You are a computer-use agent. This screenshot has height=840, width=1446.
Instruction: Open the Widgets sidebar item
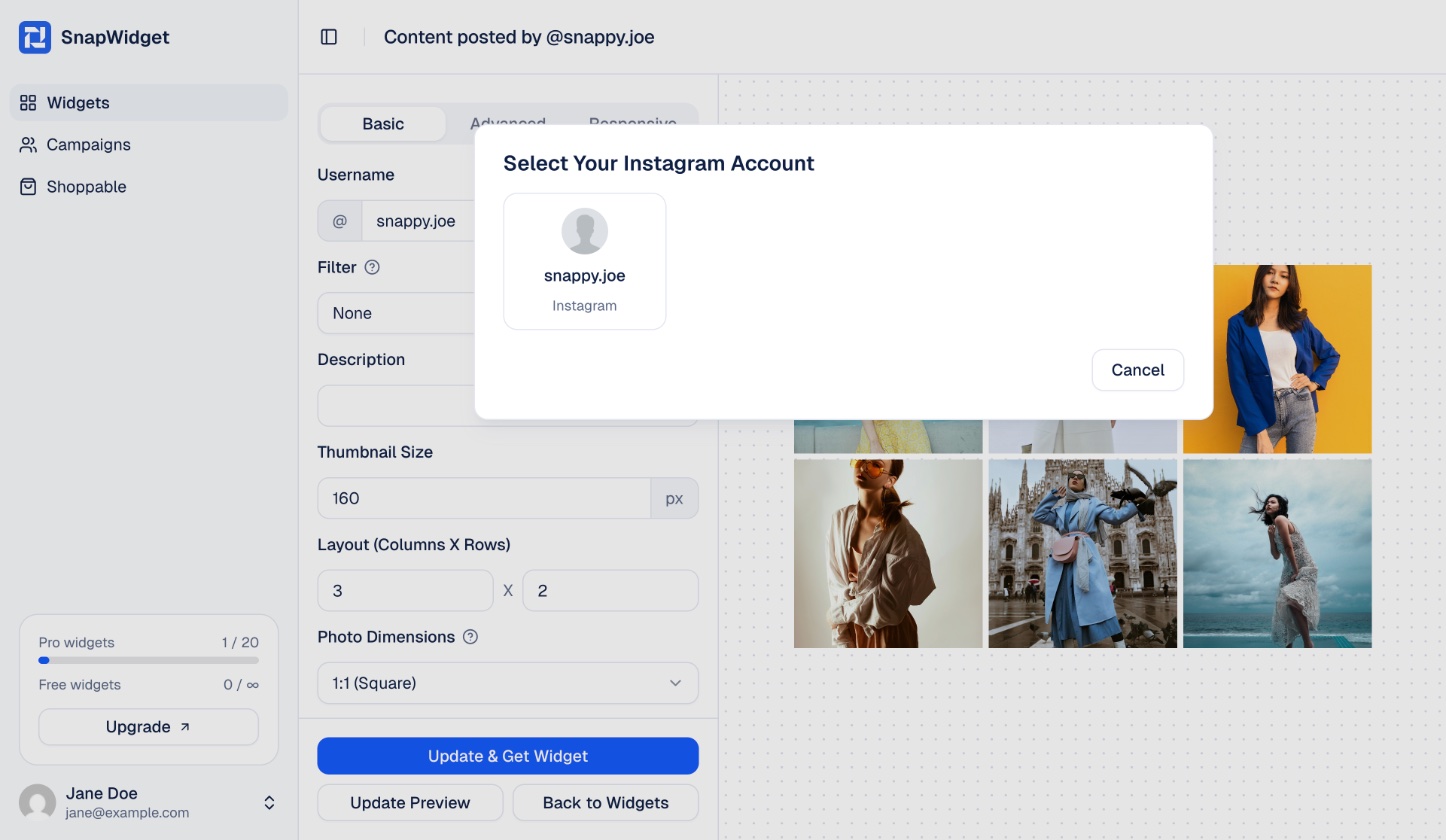click(149, 103)
